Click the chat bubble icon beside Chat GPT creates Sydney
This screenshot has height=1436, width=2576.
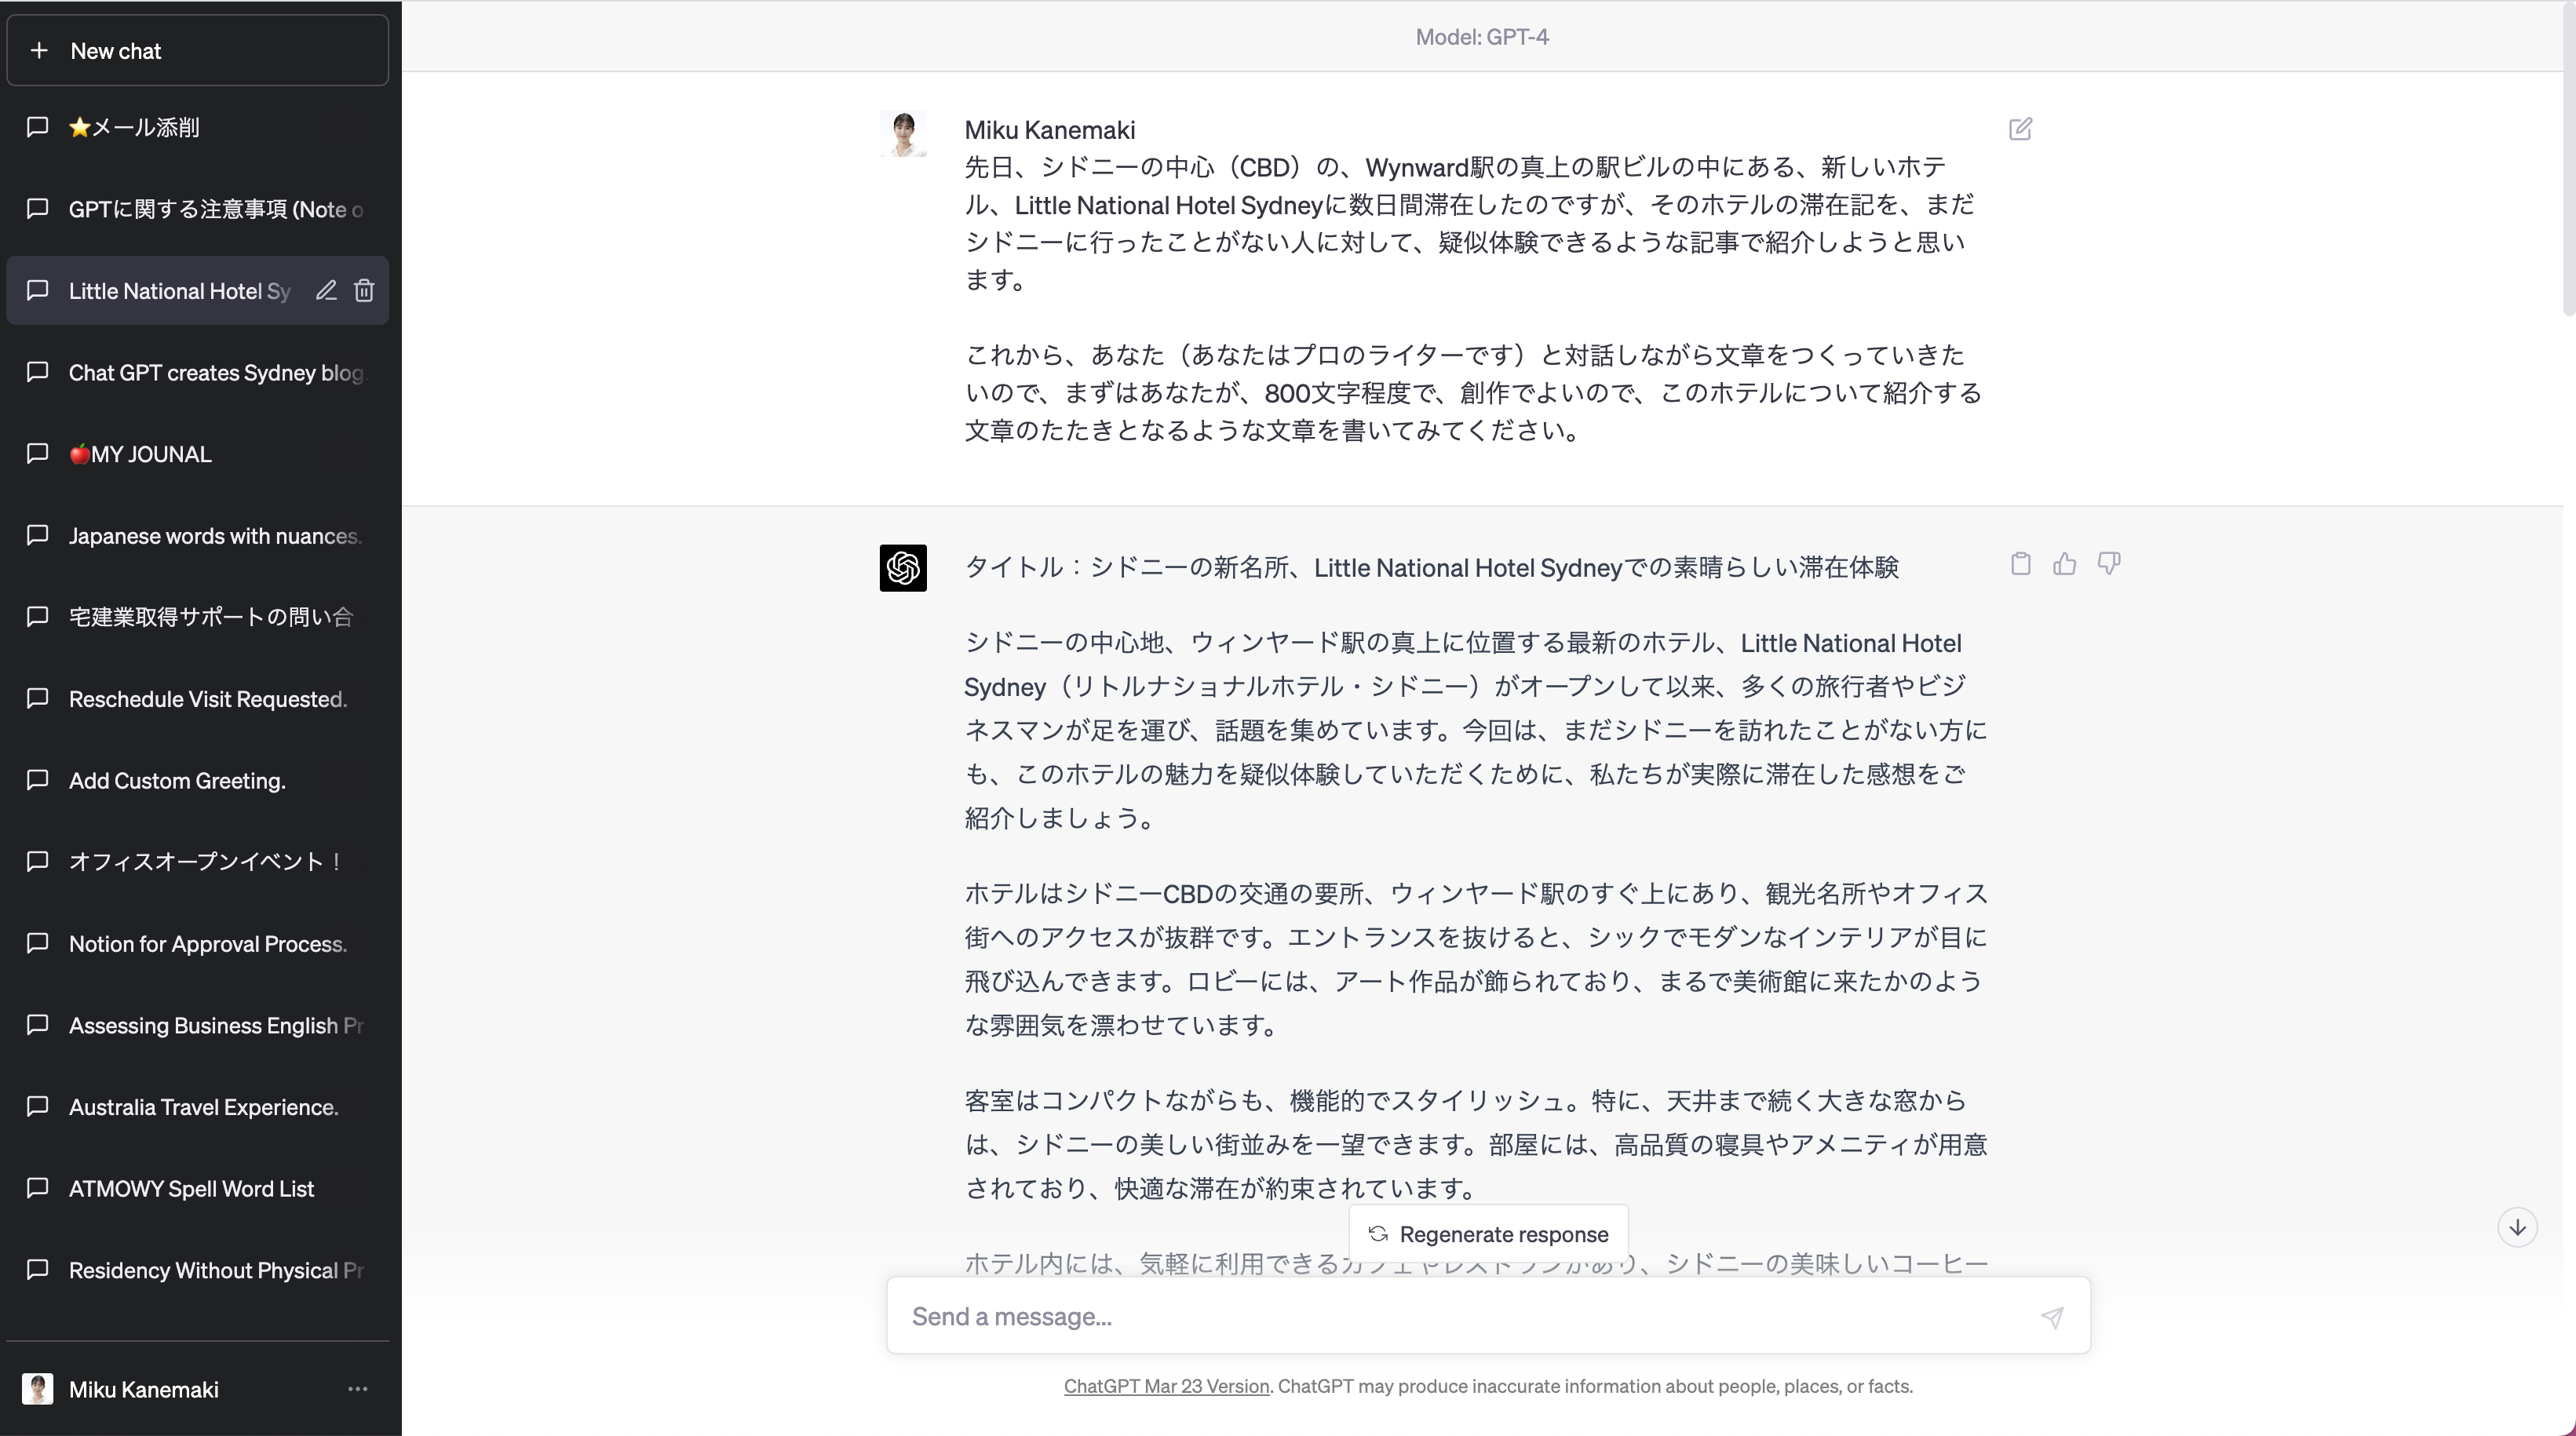pyautogui.click(x=37, y=372)
